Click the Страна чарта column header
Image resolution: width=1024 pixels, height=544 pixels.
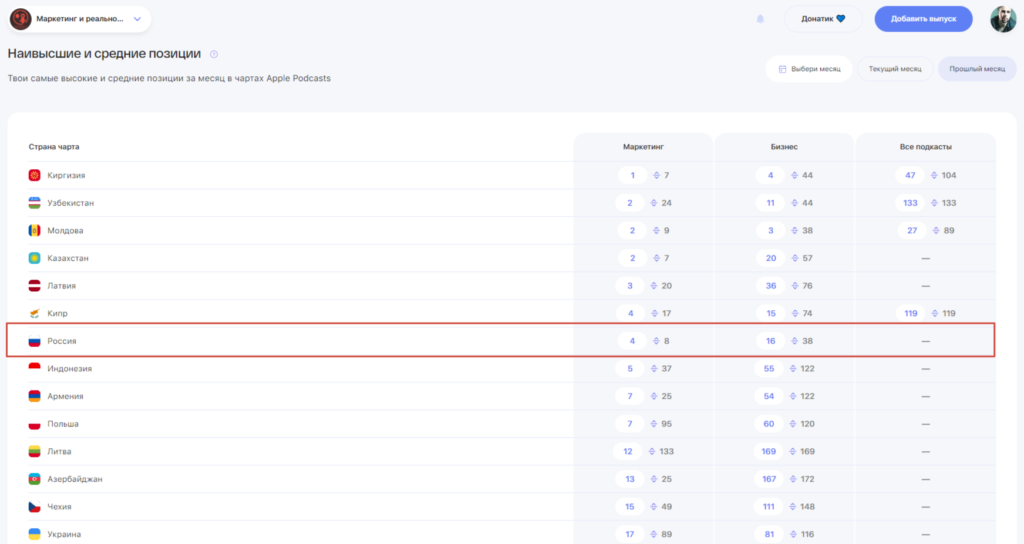(x=54, y=147)
